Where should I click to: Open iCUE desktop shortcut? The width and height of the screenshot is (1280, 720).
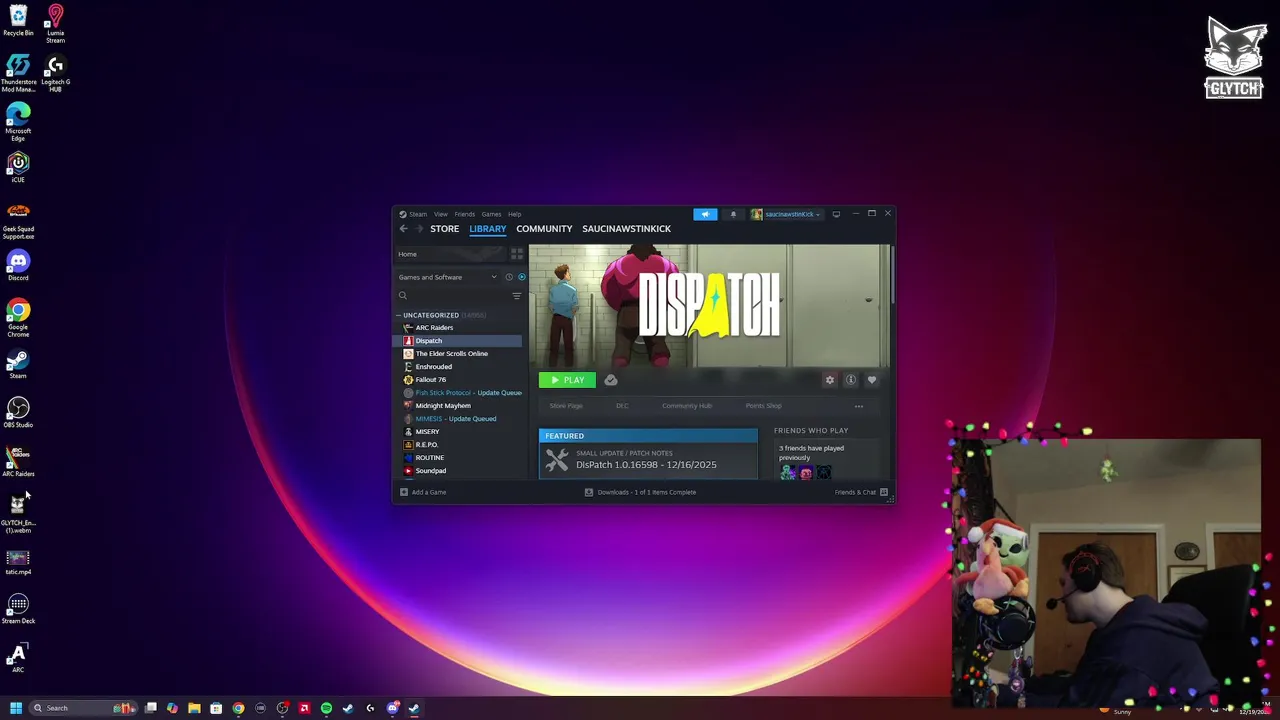(18, 167)
